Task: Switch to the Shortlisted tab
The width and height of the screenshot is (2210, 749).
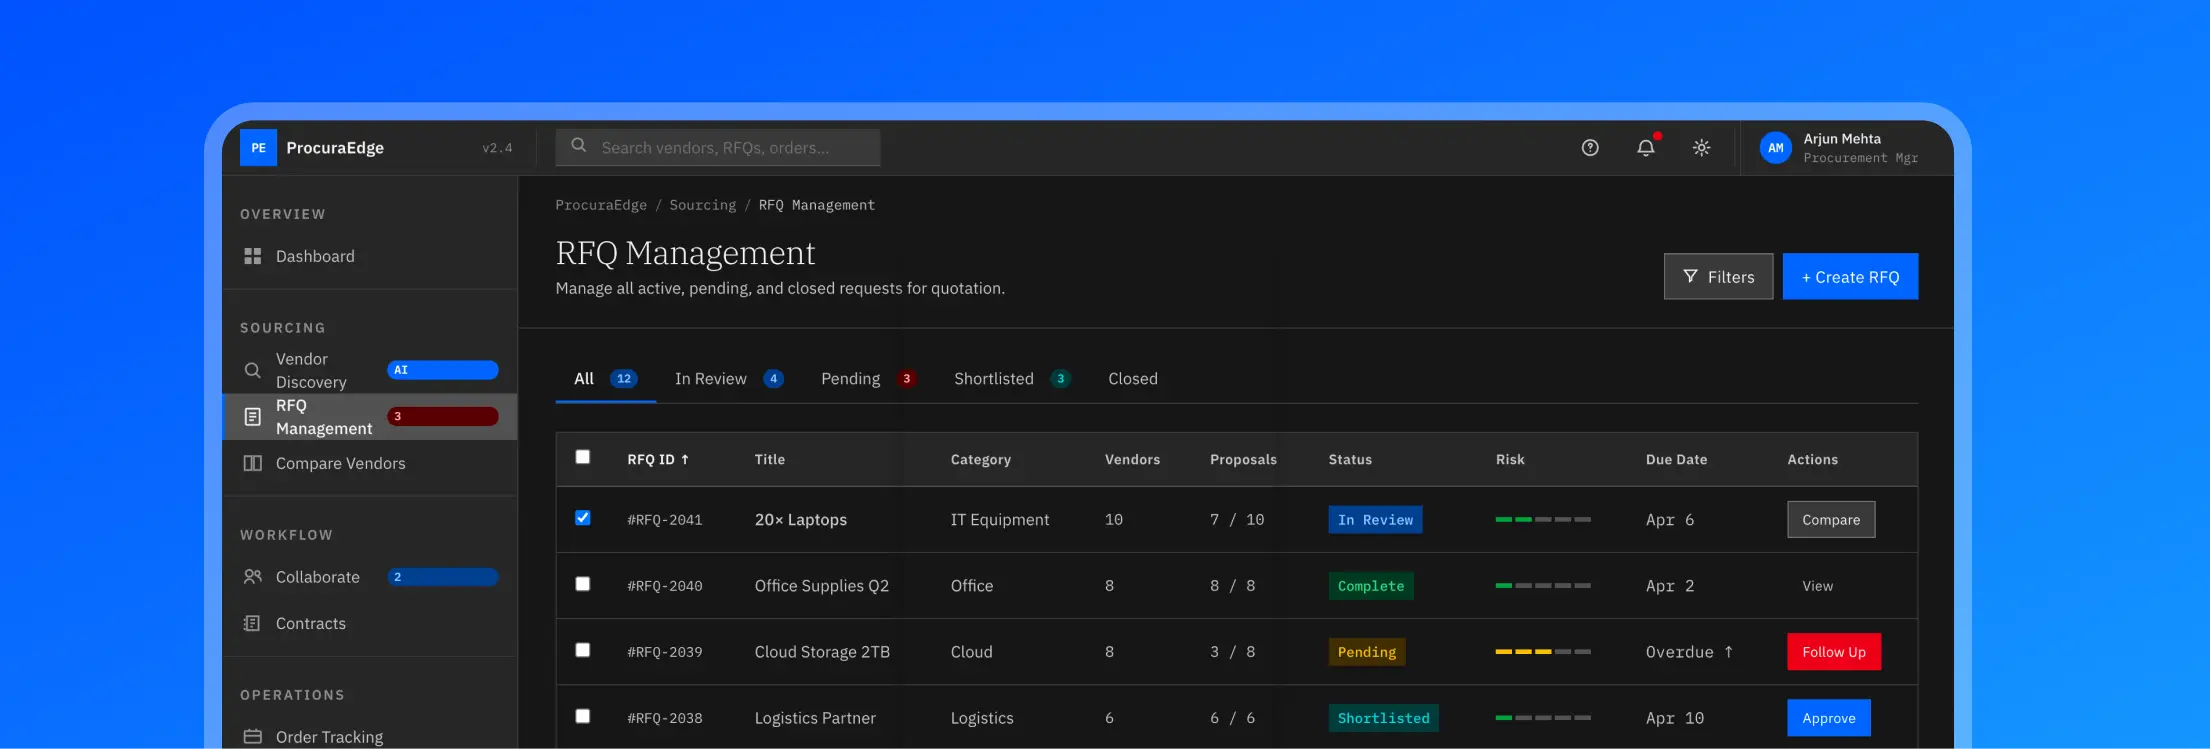Action: click(1012, 379)
